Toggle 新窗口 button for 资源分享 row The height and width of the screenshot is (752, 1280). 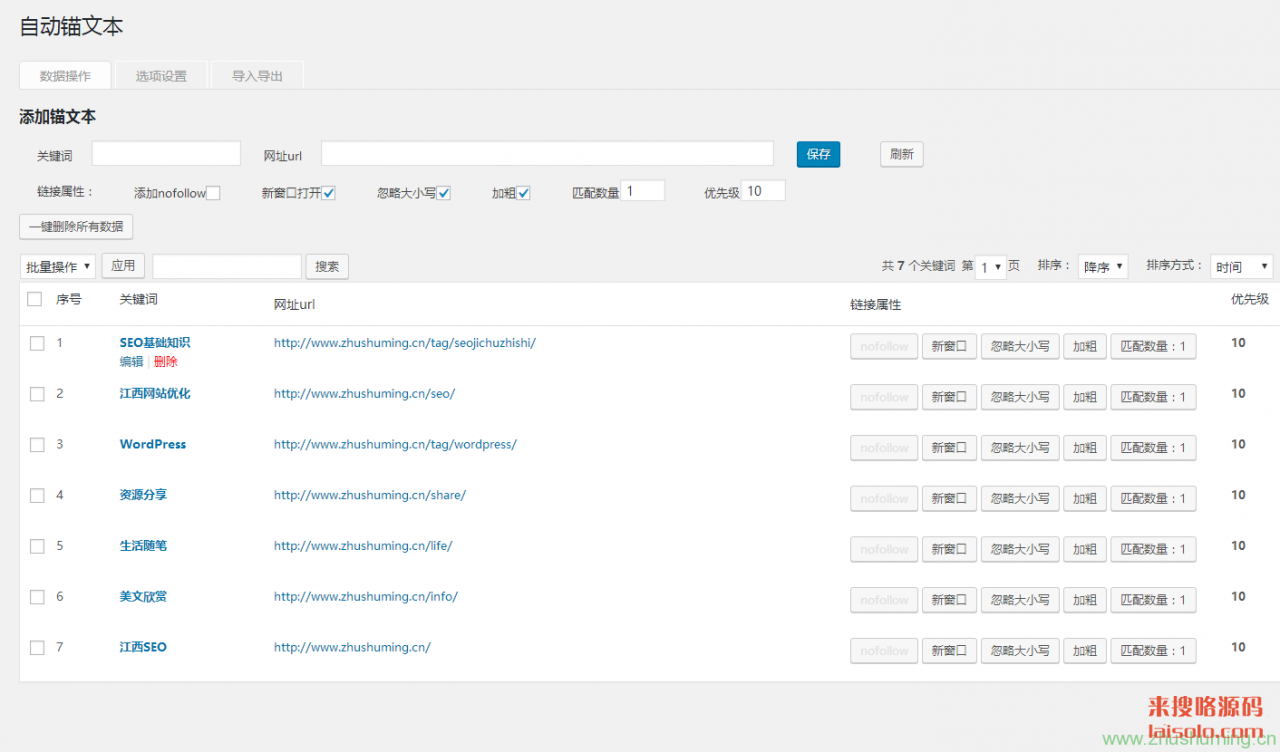coord(948,498)
